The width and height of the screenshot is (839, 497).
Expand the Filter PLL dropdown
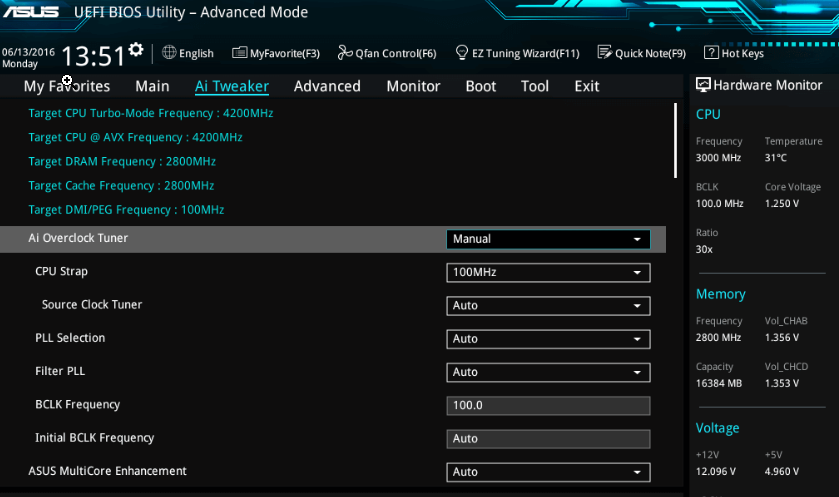click(x=548, y=372)
